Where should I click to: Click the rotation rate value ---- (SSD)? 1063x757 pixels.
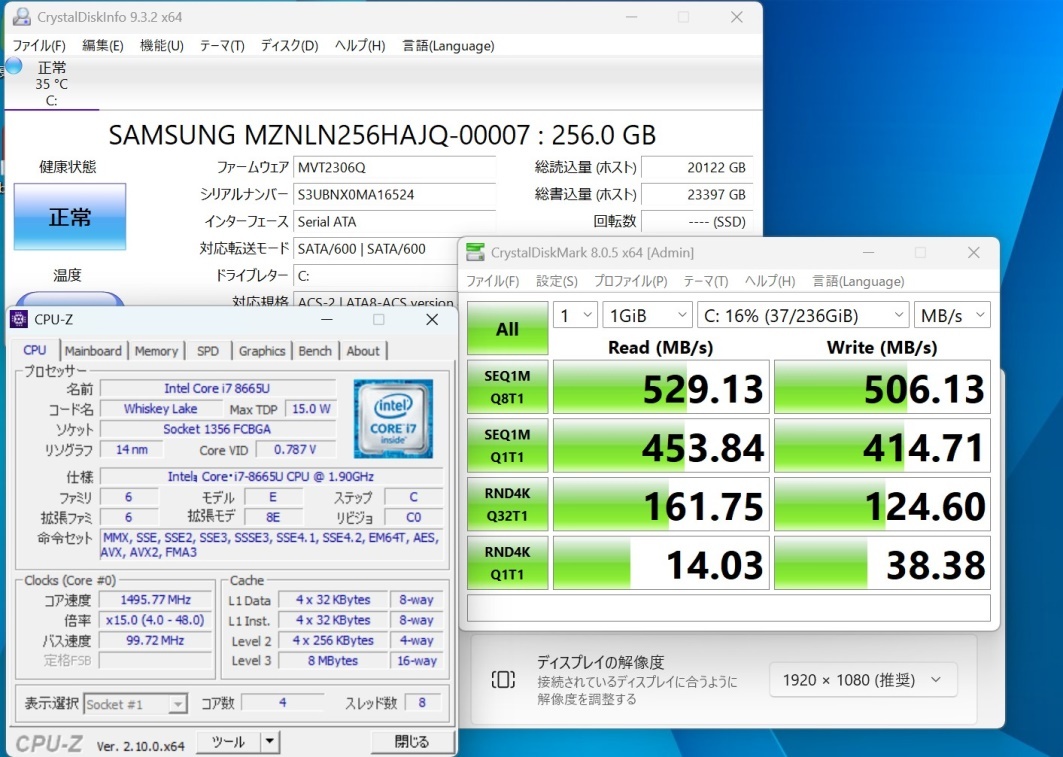pyautogui.click(x=697, y=222)
